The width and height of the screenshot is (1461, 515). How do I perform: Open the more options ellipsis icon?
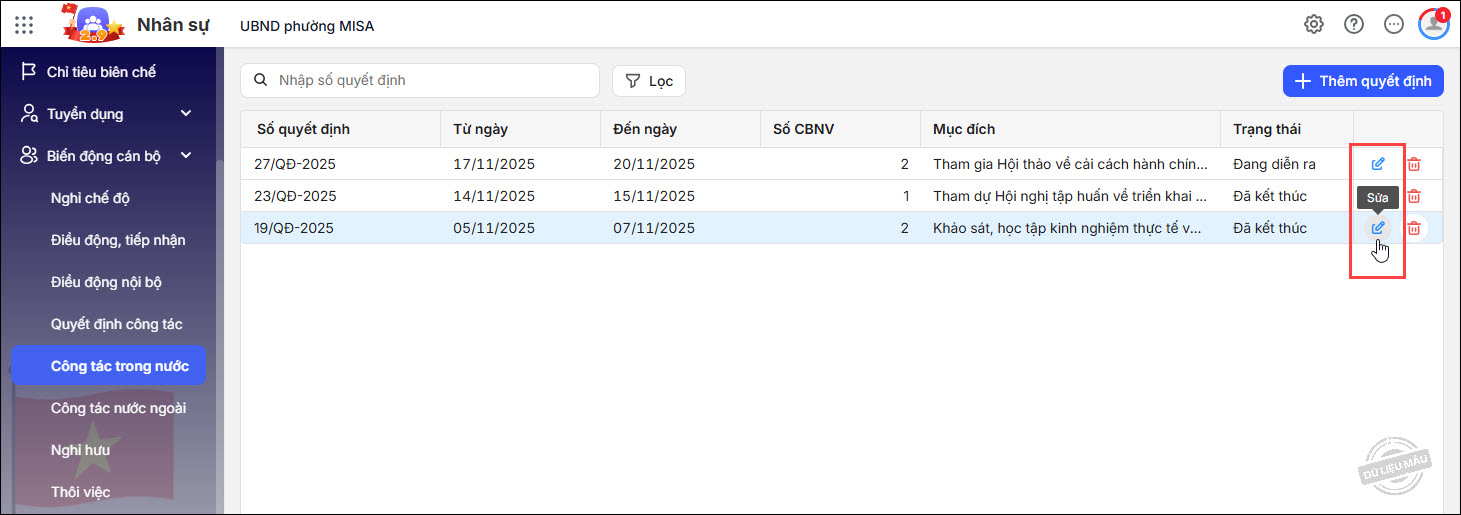pyautogui.click(x=1394, y=25)
